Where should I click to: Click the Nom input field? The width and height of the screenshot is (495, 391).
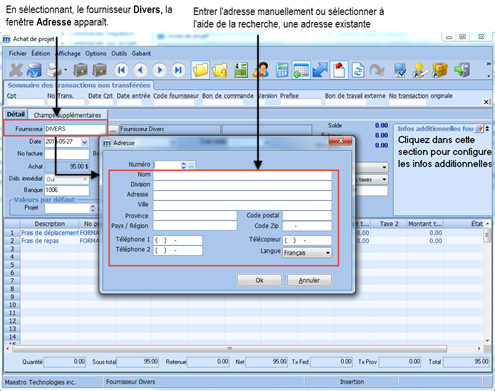click(242, 175)
